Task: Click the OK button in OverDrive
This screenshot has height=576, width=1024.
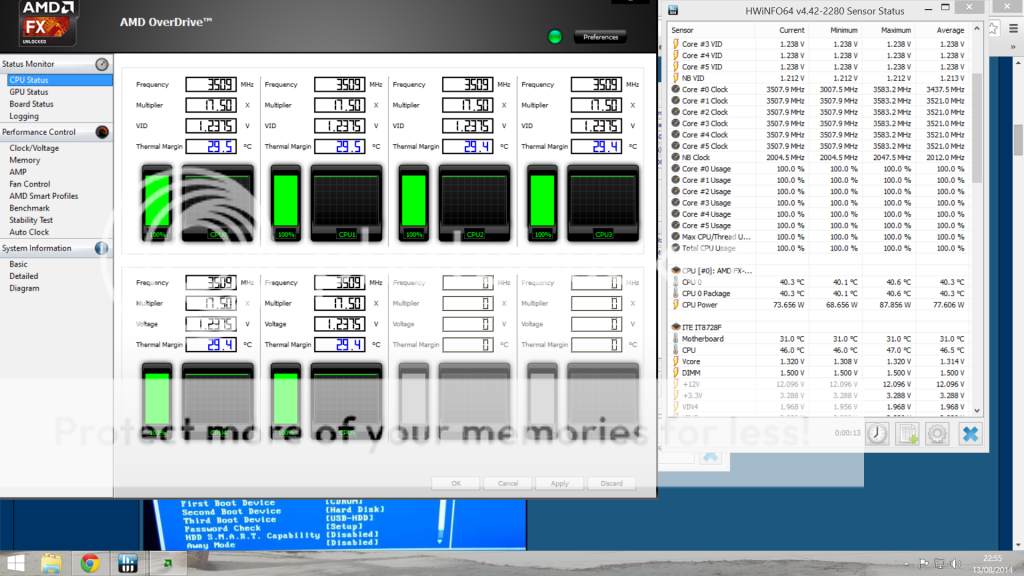Action: [456, 483]
